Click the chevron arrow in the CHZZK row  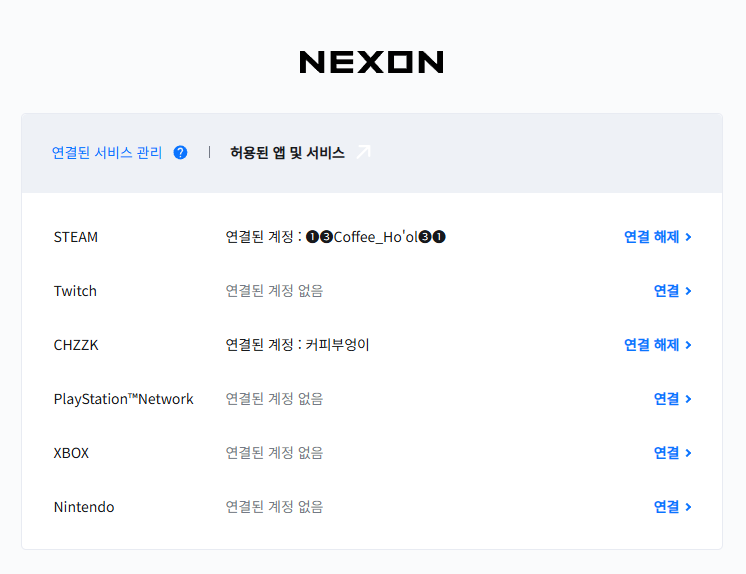[x=689, y=346]
